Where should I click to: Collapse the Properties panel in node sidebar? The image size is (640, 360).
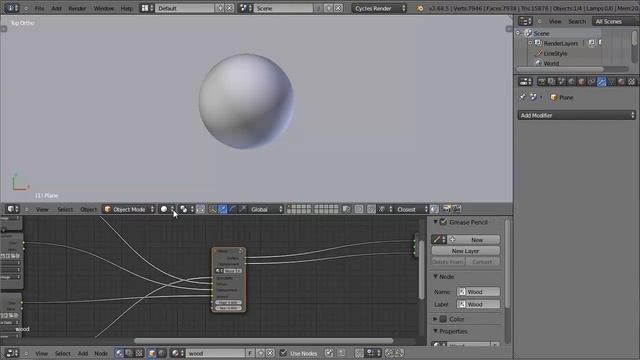pyautogui.click(x=435, y=331)
